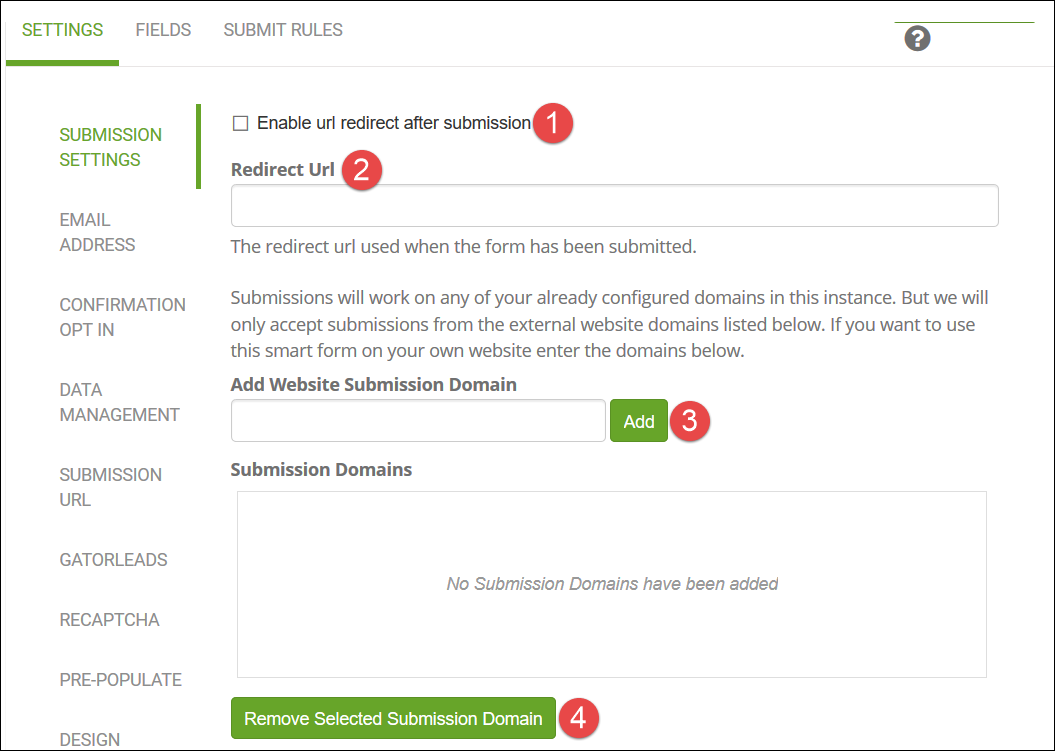The height and width of the screenshot is (751, 1055).
Task: Select the Settings tab
Action: click(x=62, y=30)
